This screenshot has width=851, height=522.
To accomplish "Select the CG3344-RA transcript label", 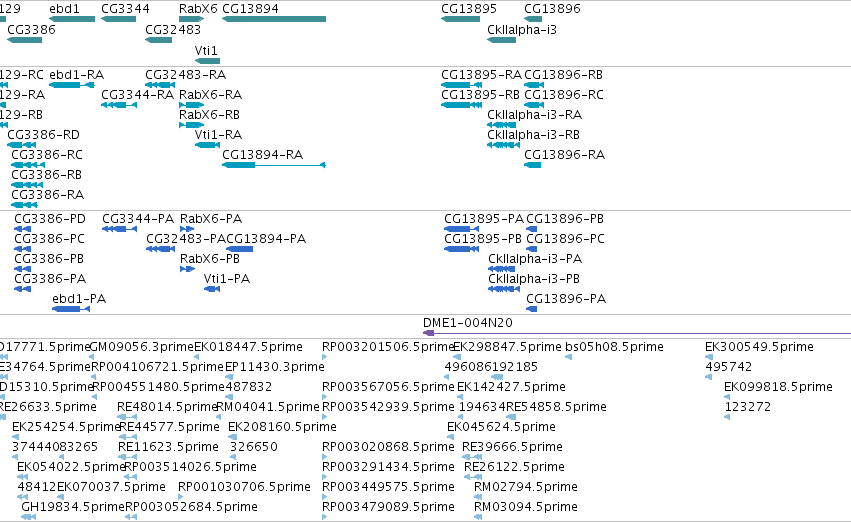I will click(138, 94).
